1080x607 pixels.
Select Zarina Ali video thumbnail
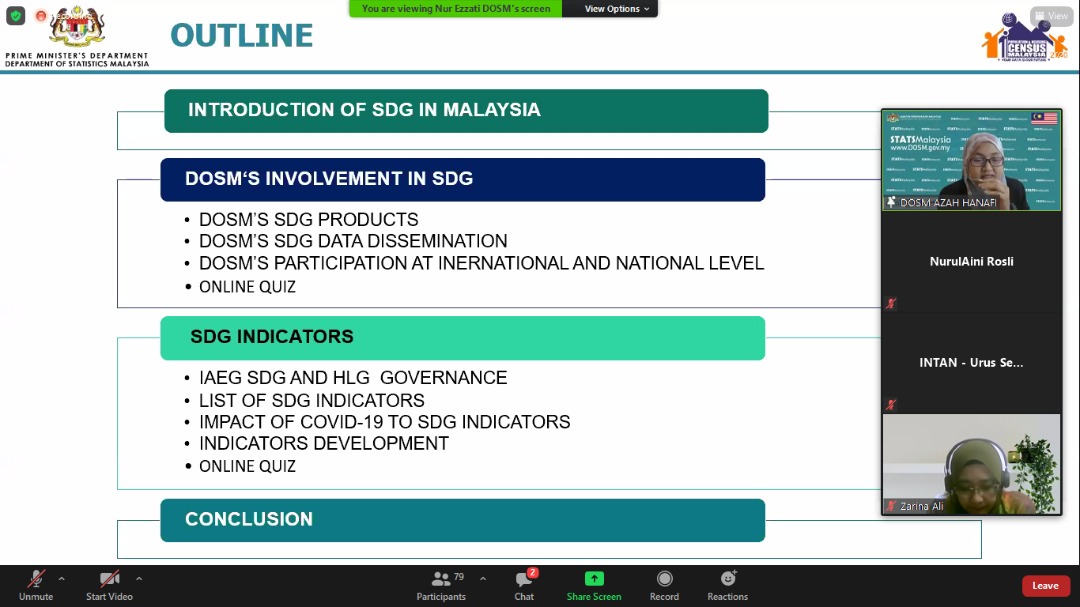971,465
